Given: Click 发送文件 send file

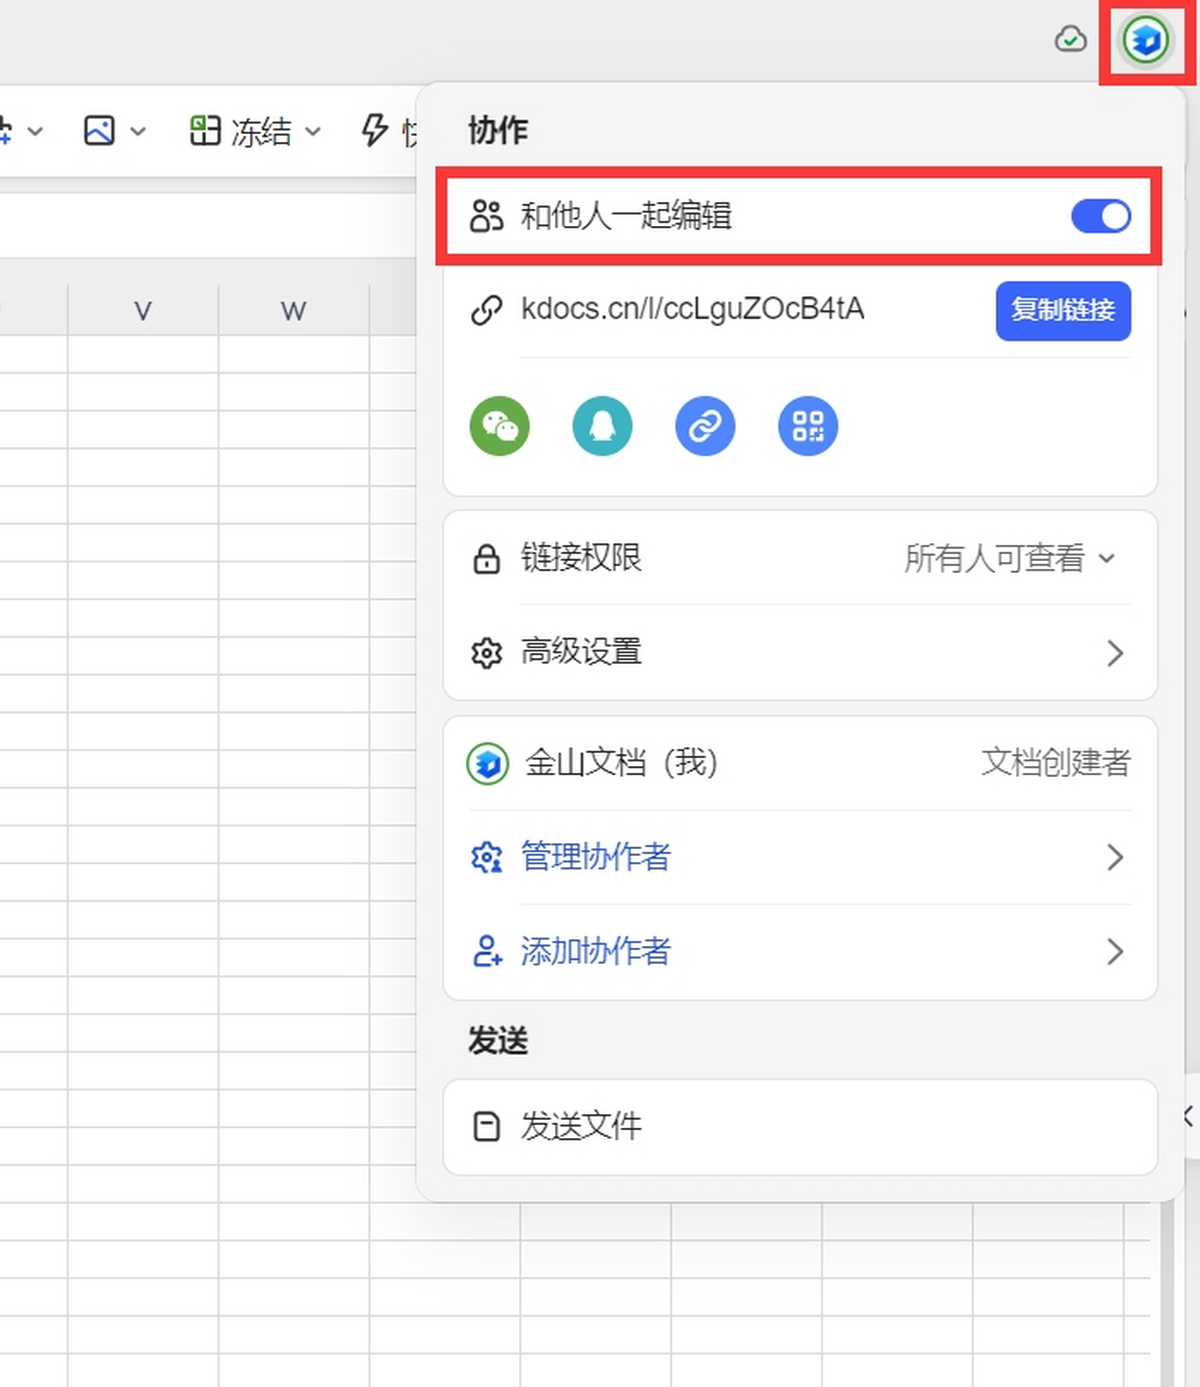Looking at the screenshot, I should click(x=800, y=1127).
